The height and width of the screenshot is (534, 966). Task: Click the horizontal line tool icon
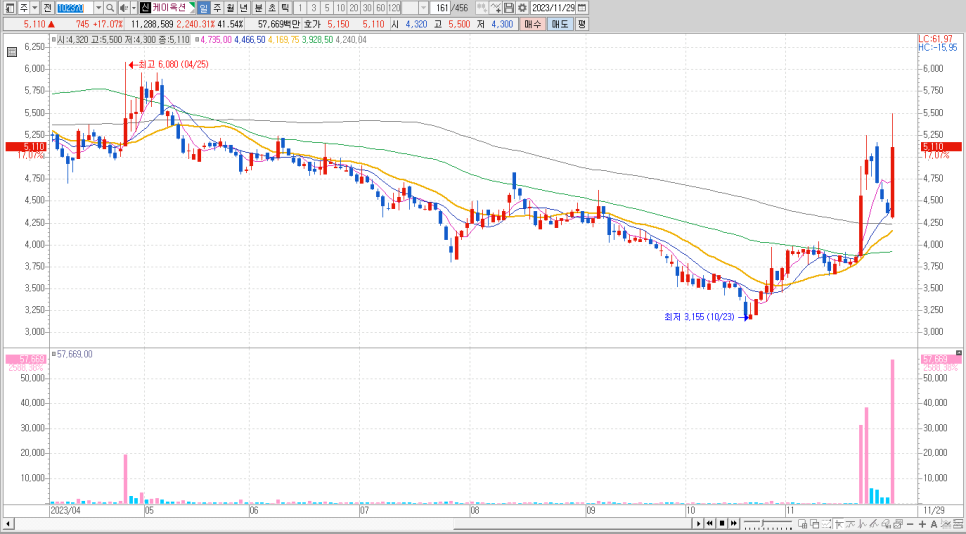[x=850, y=524]
